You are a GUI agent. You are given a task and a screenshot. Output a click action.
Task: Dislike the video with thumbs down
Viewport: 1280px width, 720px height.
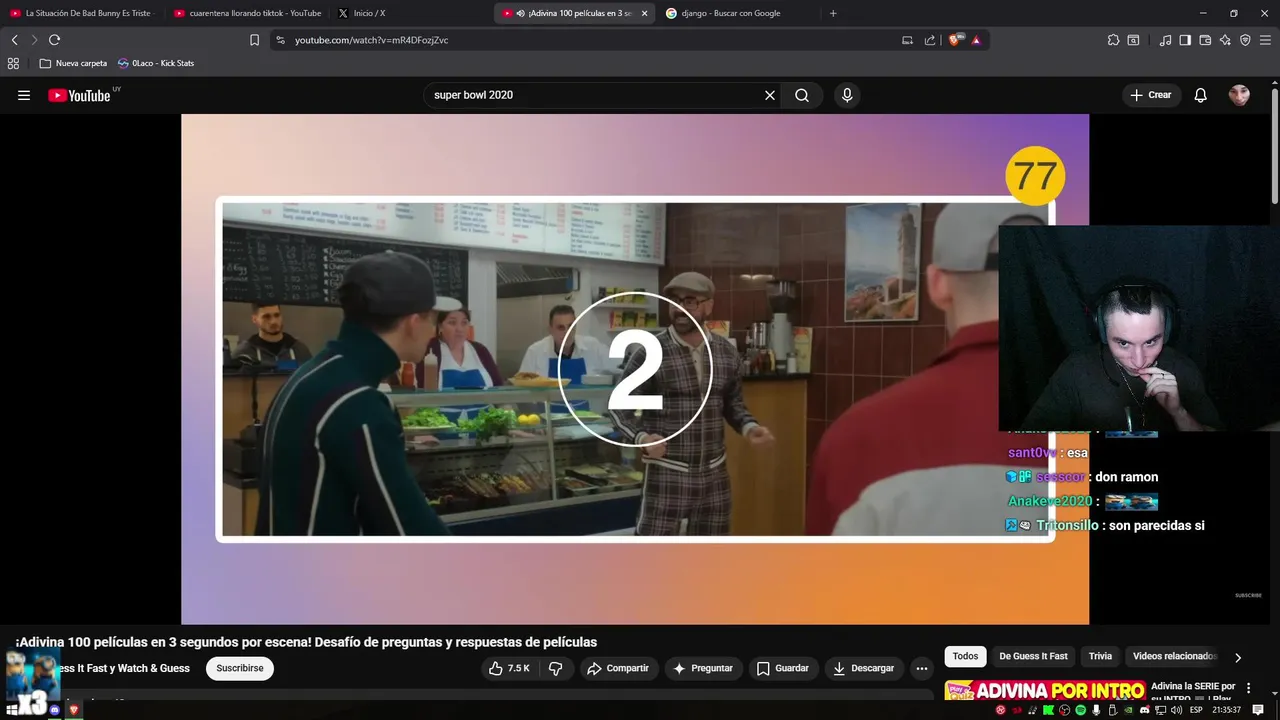556,668
